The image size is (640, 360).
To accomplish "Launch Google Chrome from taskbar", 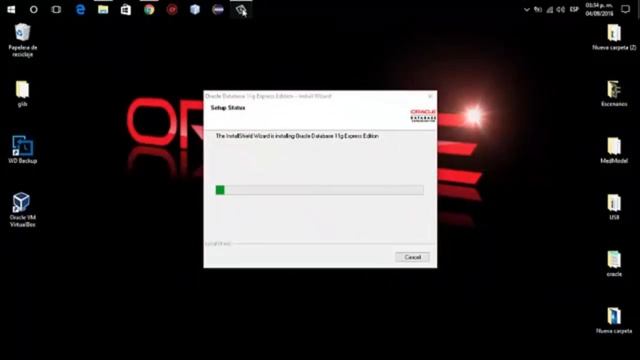I will point(149,9).
